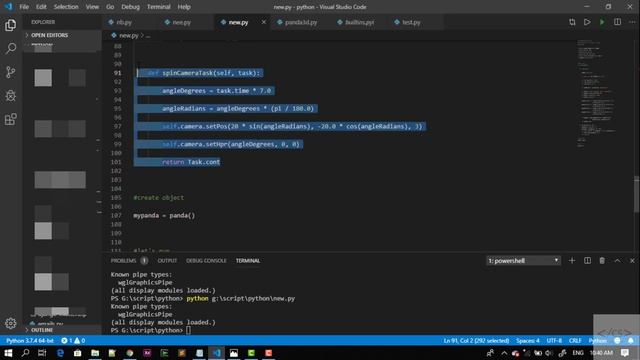Open the Search view in activity bar
Screen dimensions: 640x360
pyautogui.click(x=11, y=49)
